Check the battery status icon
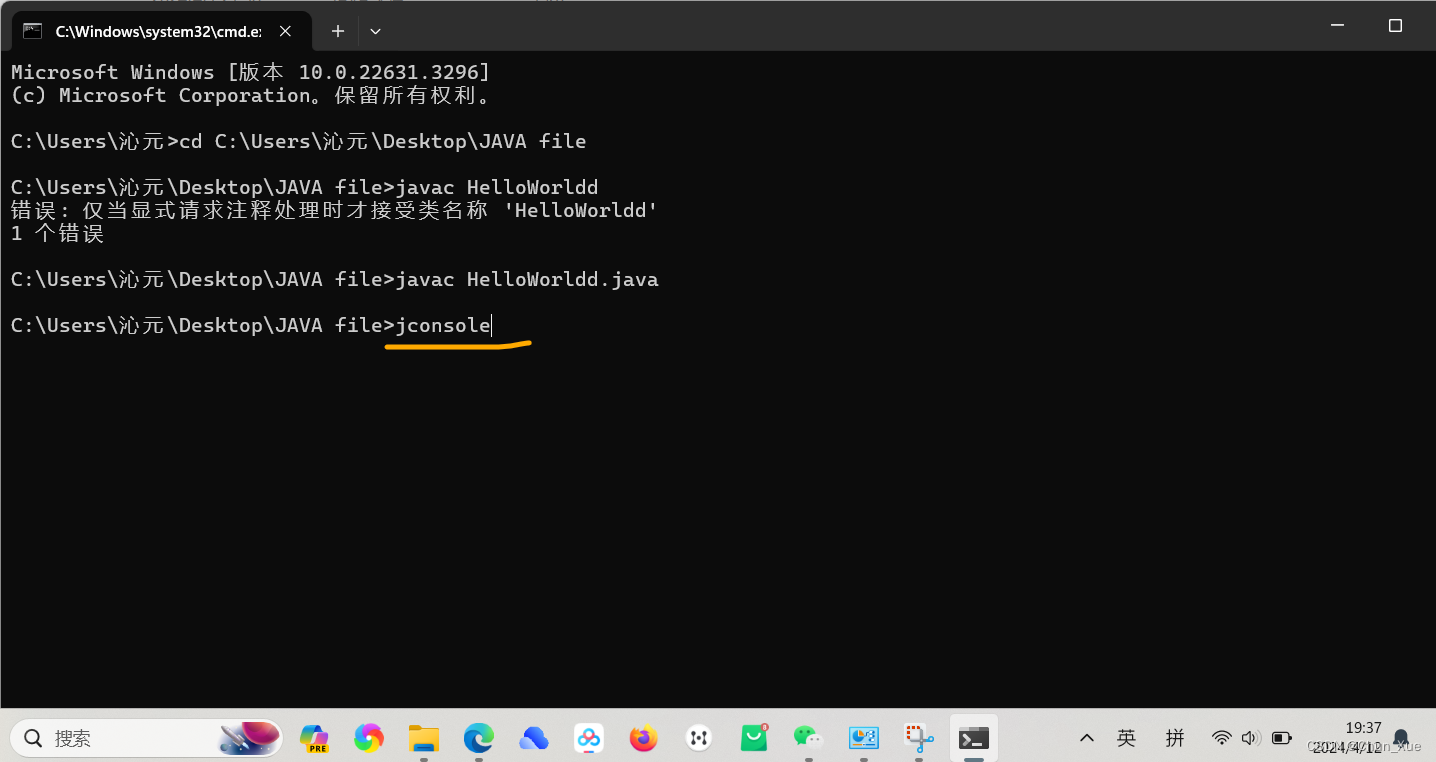This screenshot has width=1436, height=762. tap(1282, 738)
